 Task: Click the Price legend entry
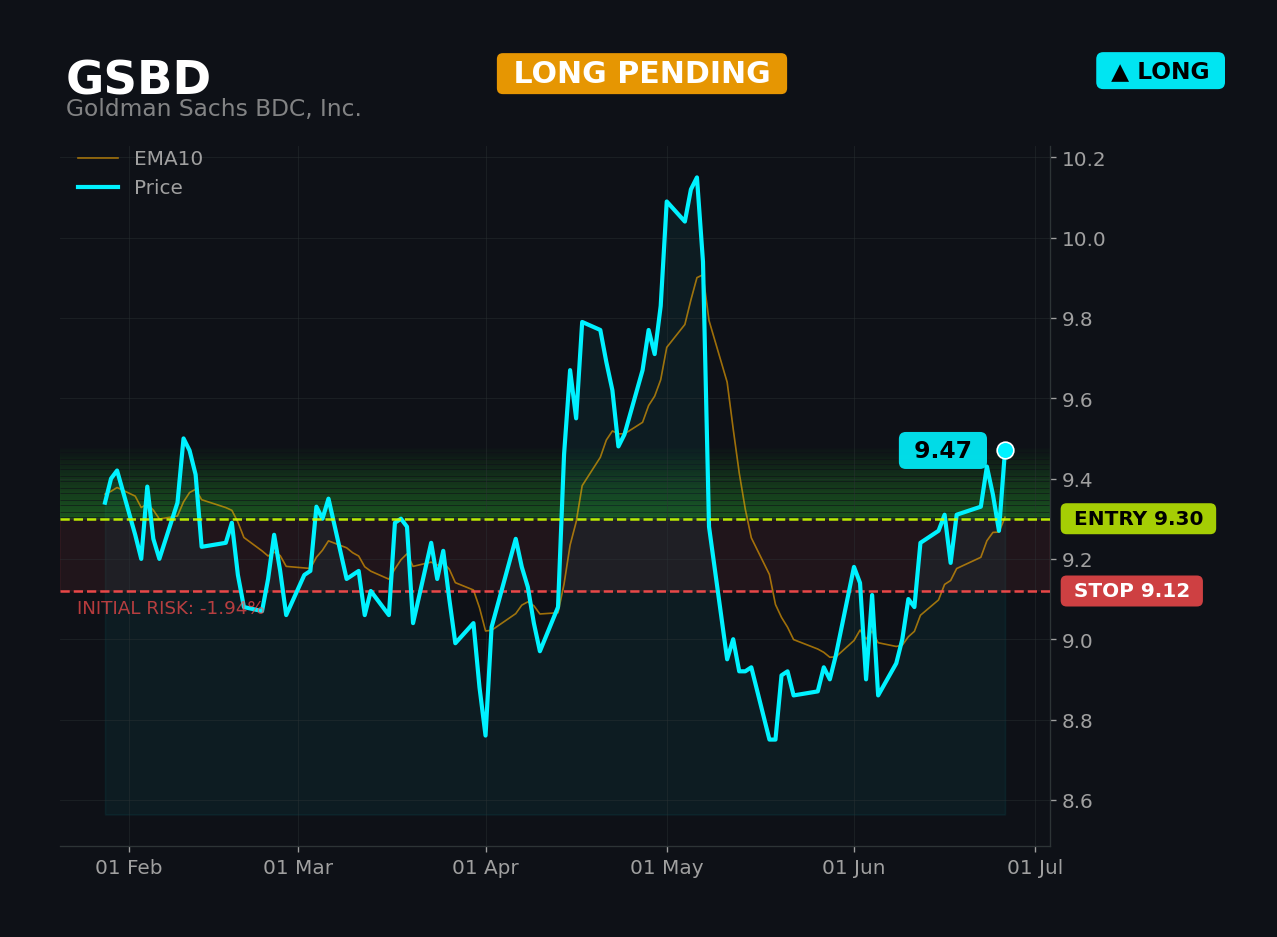click(x=130, y=188)
